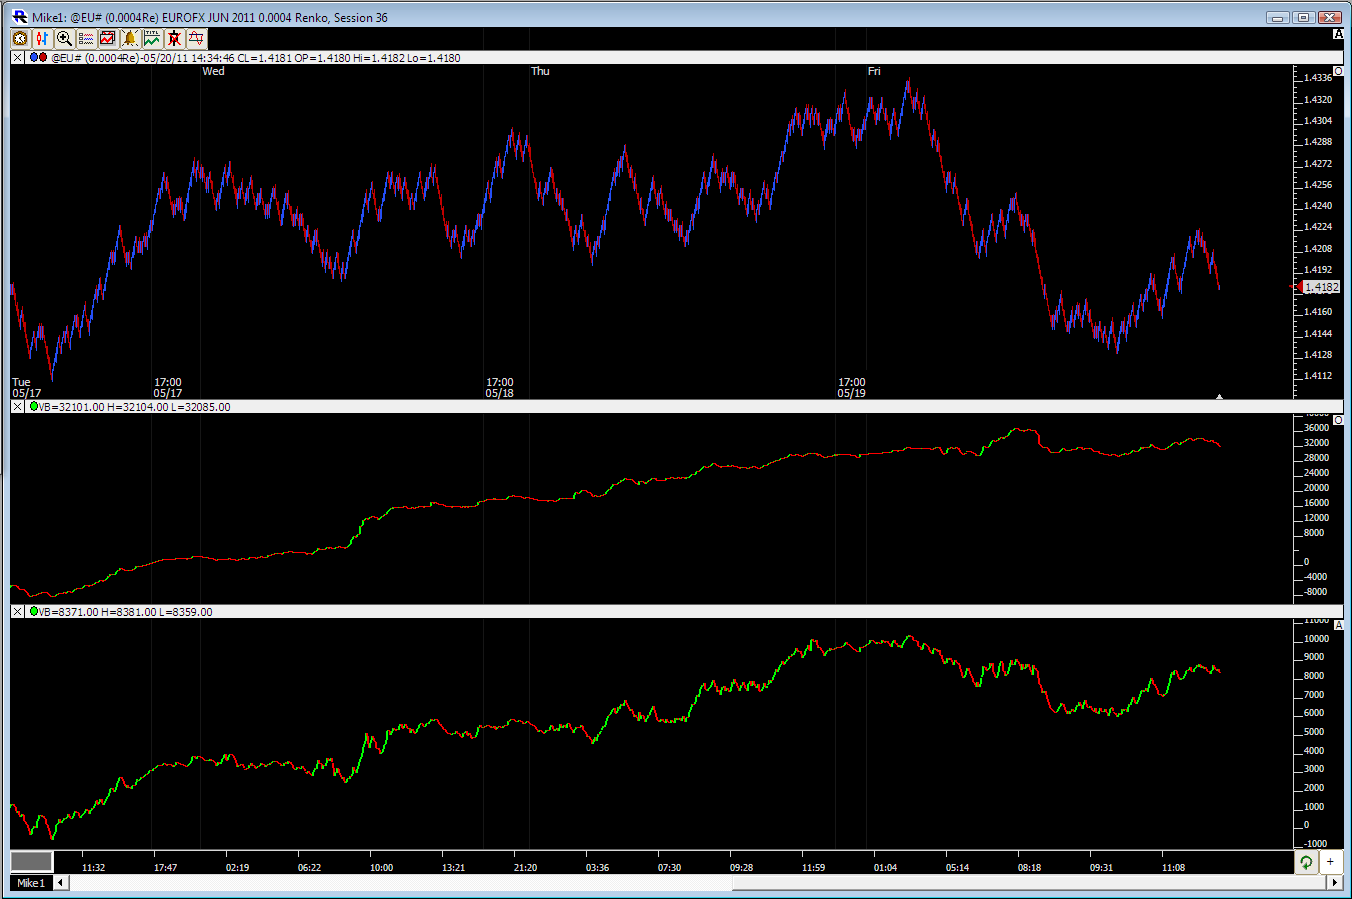Select the bar chart type tool
Viewport: 1352px width, 899px height.
(42, 39)
